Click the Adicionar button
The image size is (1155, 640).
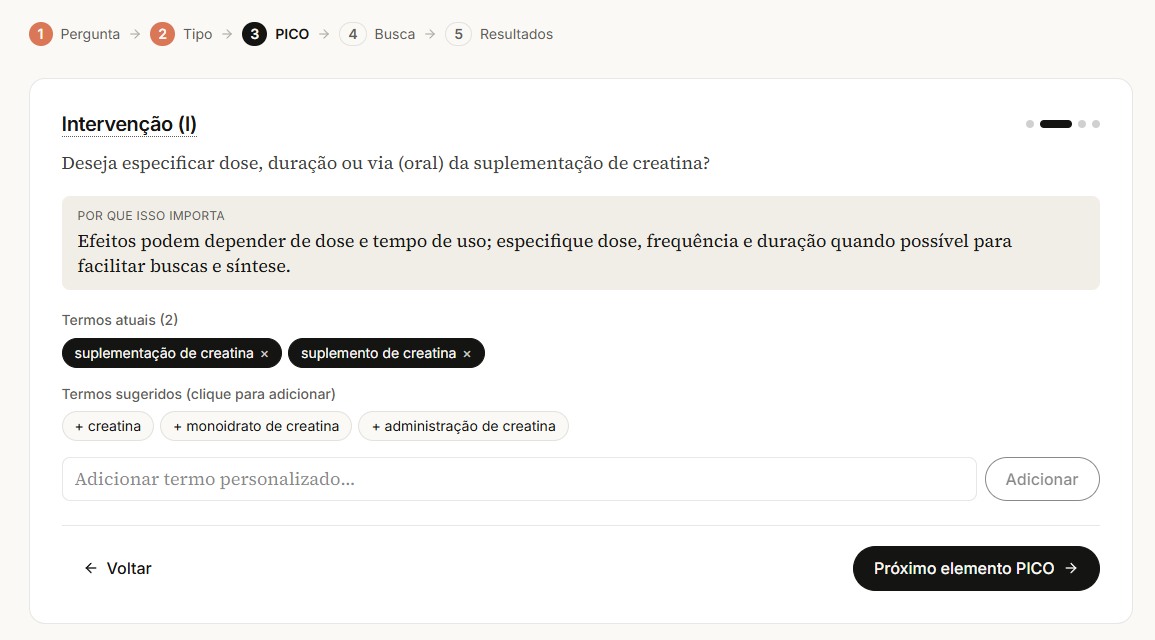click(x=1042, y=479)
